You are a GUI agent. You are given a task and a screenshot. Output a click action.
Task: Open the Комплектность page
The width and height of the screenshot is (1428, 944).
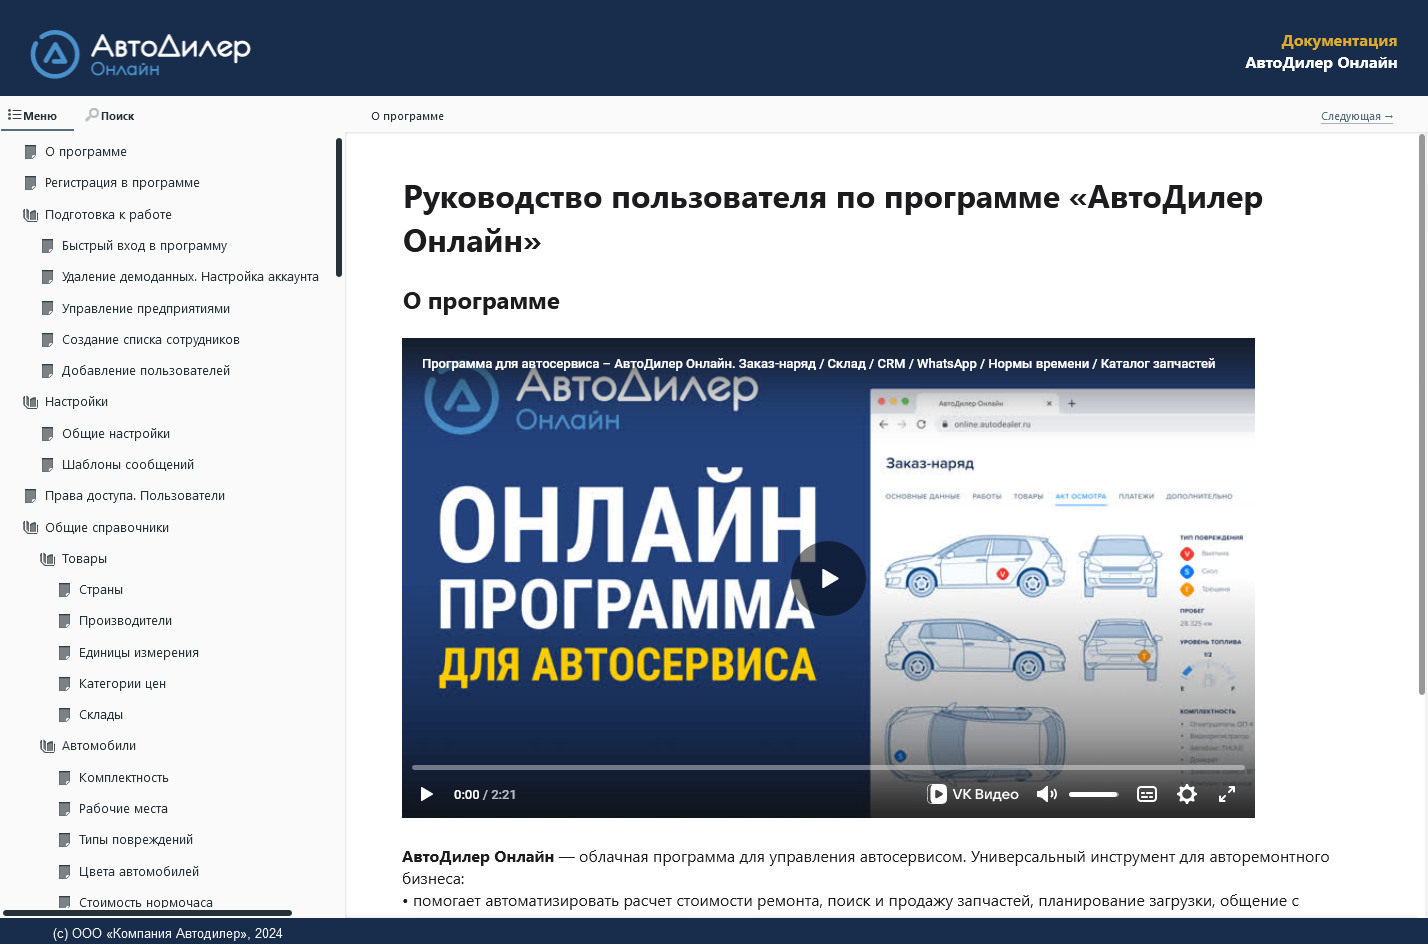click(124, 778)
